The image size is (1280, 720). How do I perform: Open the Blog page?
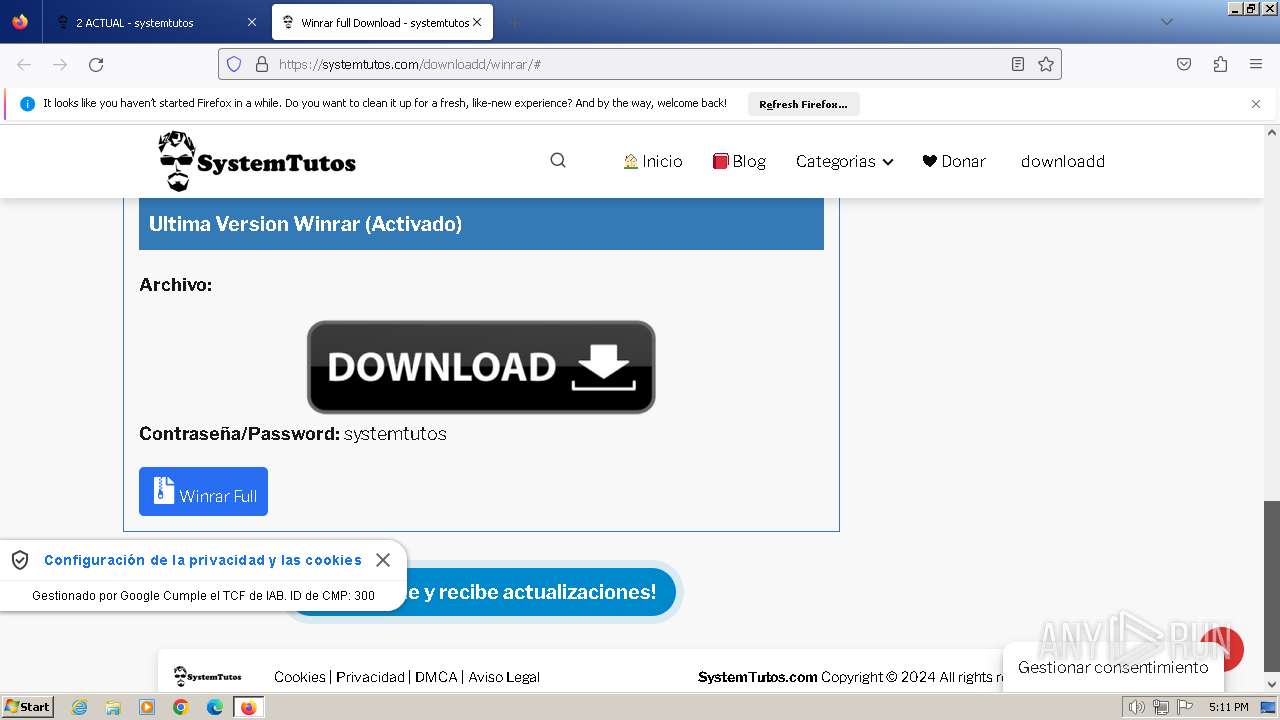click(x=739, y=161)
